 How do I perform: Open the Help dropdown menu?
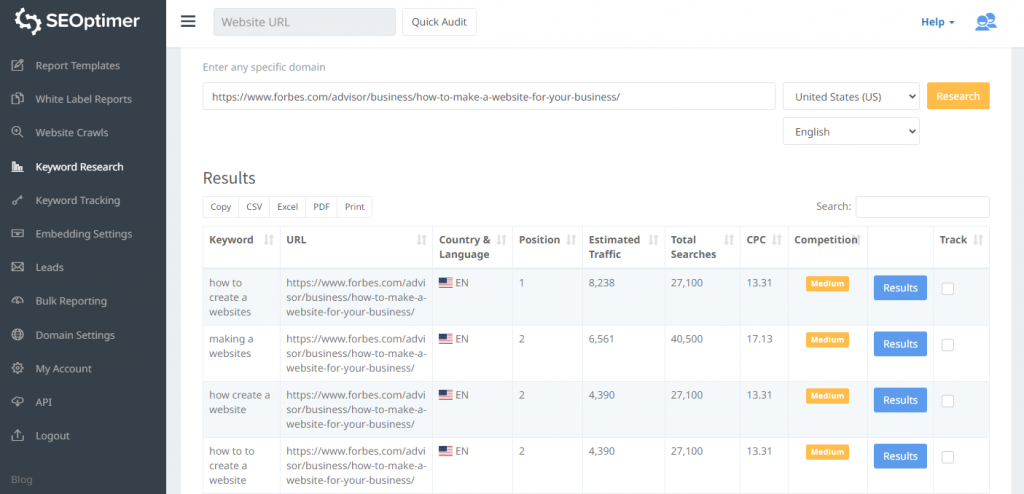pyautogui.click(x=937, y=22)
